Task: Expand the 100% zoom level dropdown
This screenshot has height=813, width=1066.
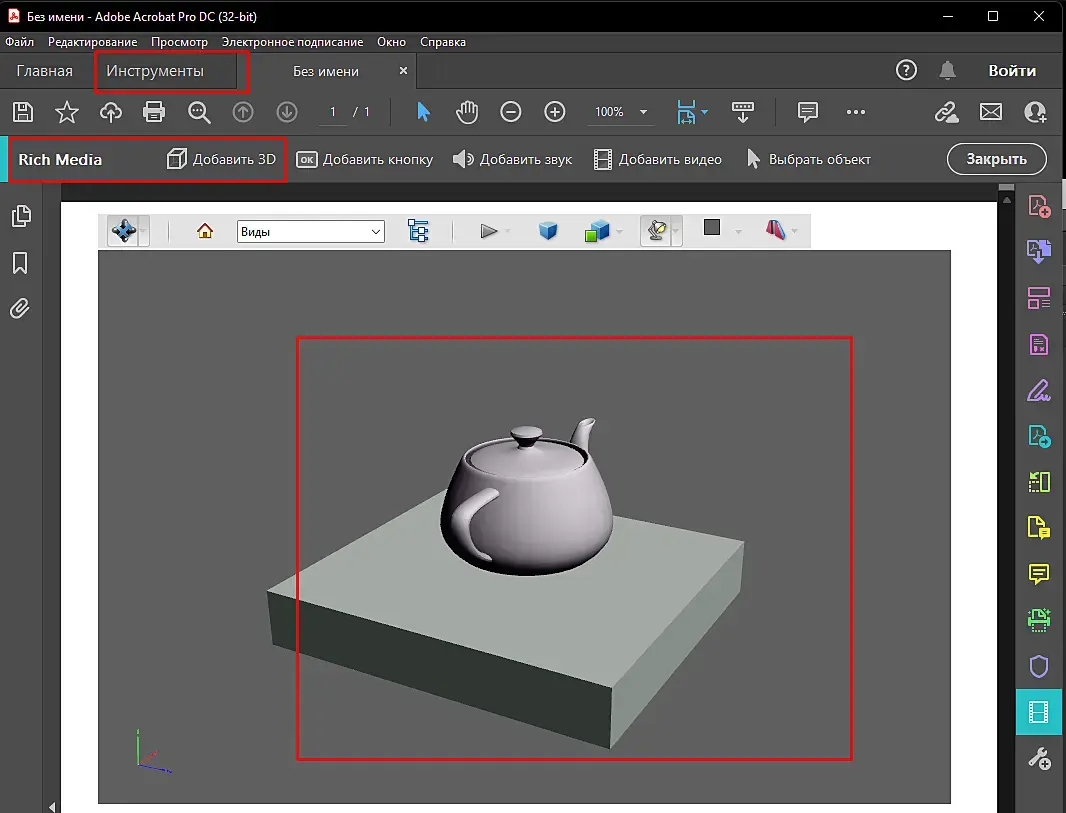Action: 643,112
